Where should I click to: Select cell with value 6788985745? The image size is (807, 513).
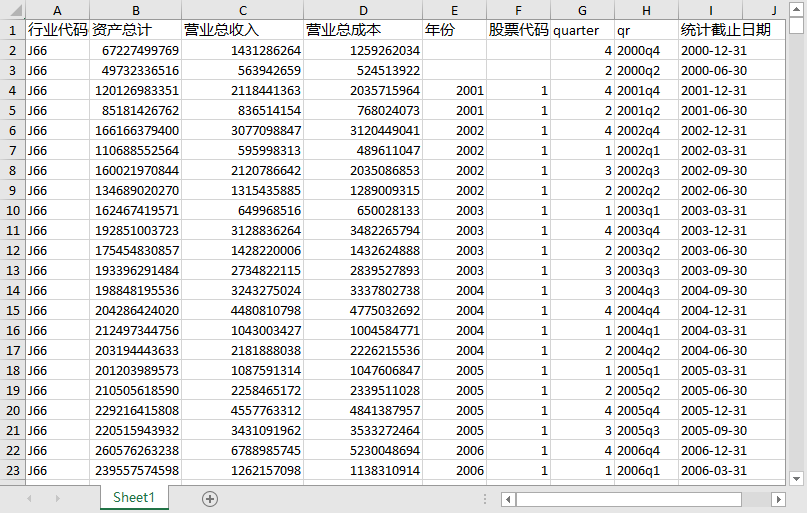(243, 450)
